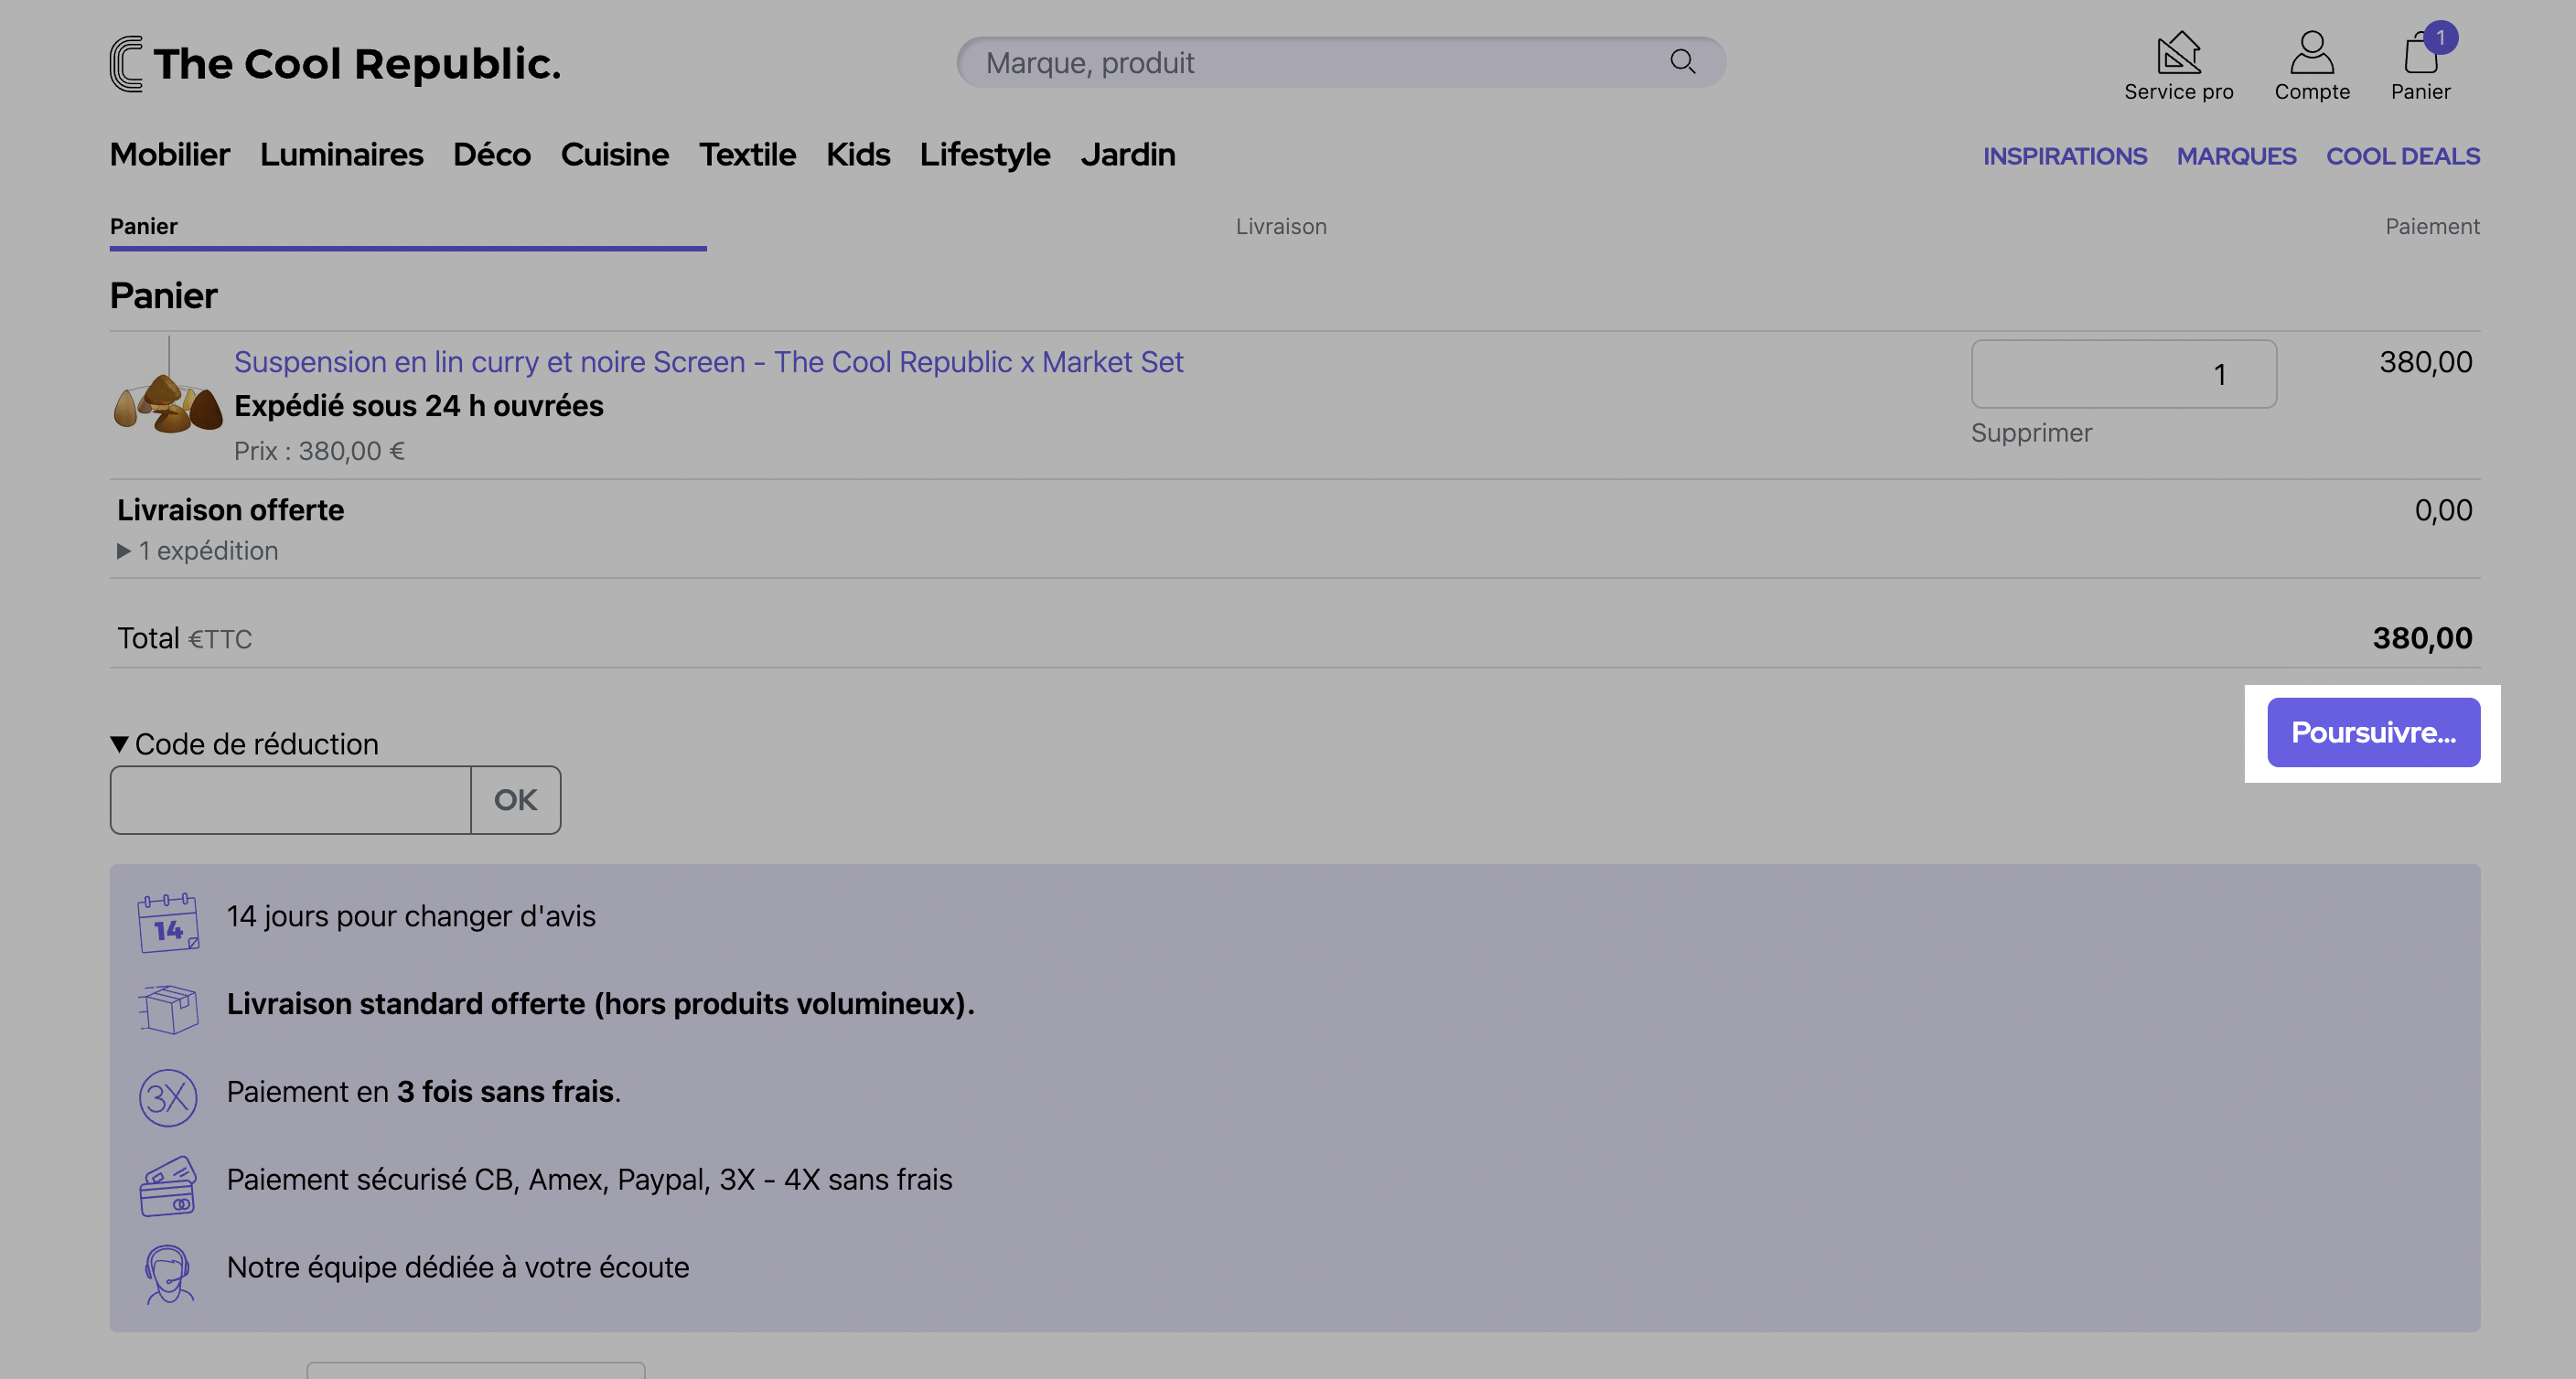2576x1379 pixels.
Task: Go to the MARQUES page
Action: click(2236, 156)
